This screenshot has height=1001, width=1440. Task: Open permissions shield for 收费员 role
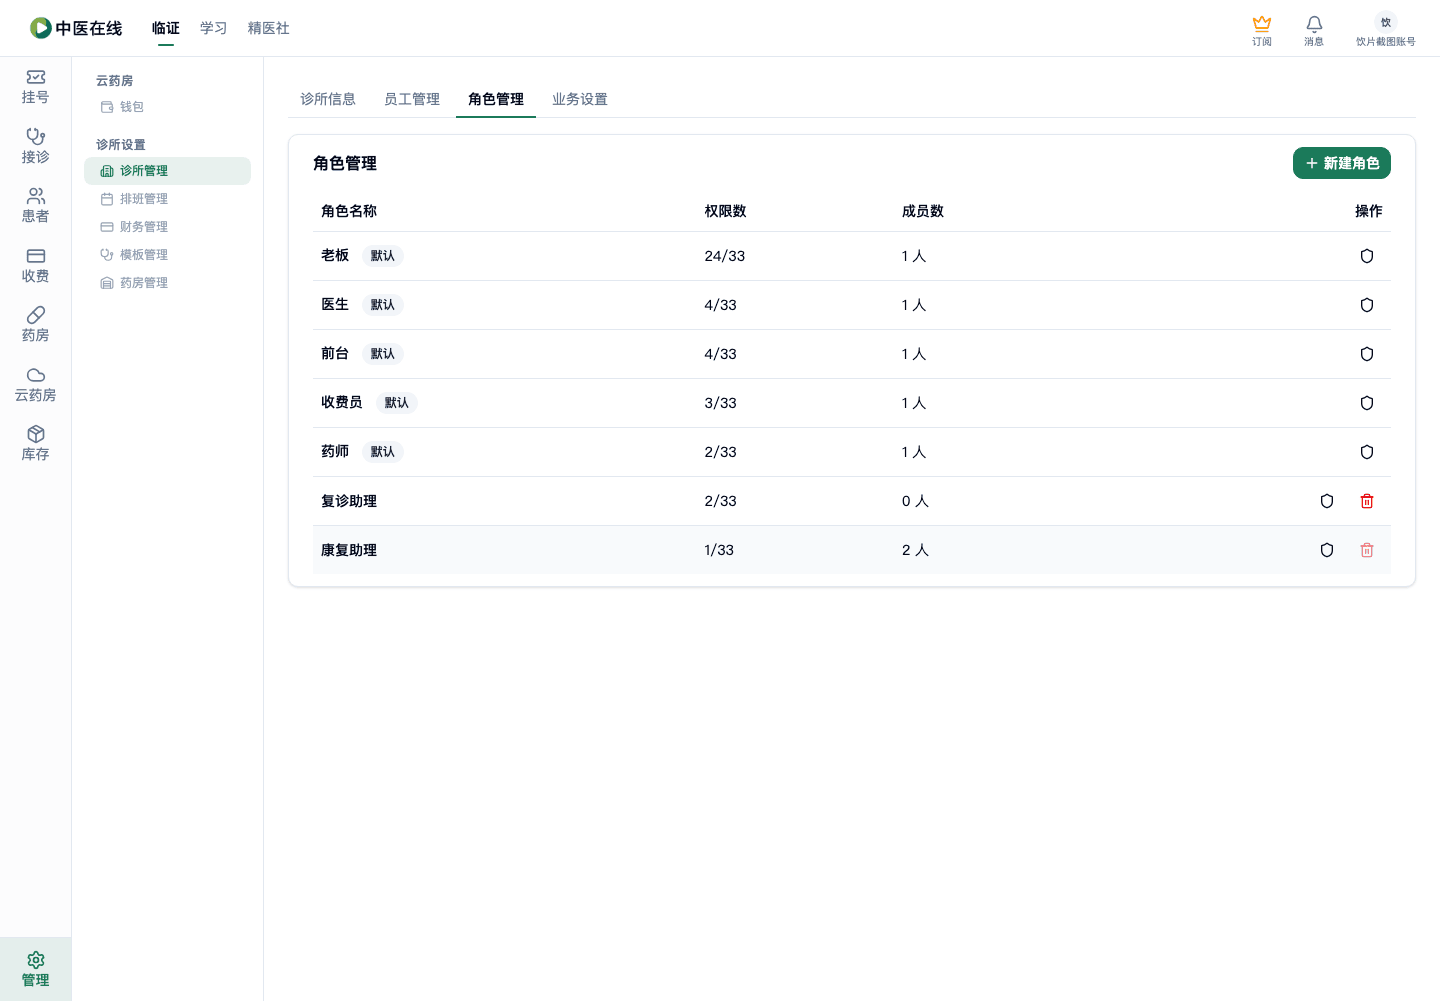[1367, 403]
